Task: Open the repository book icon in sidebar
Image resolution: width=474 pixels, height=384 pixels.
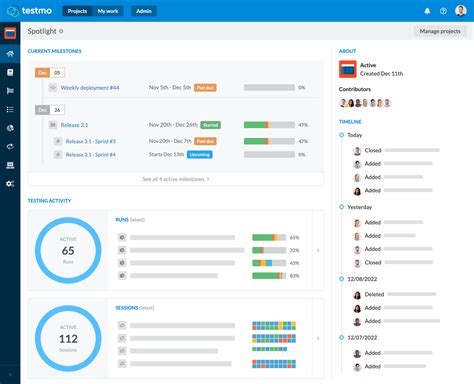Action: tap(10, 72)
